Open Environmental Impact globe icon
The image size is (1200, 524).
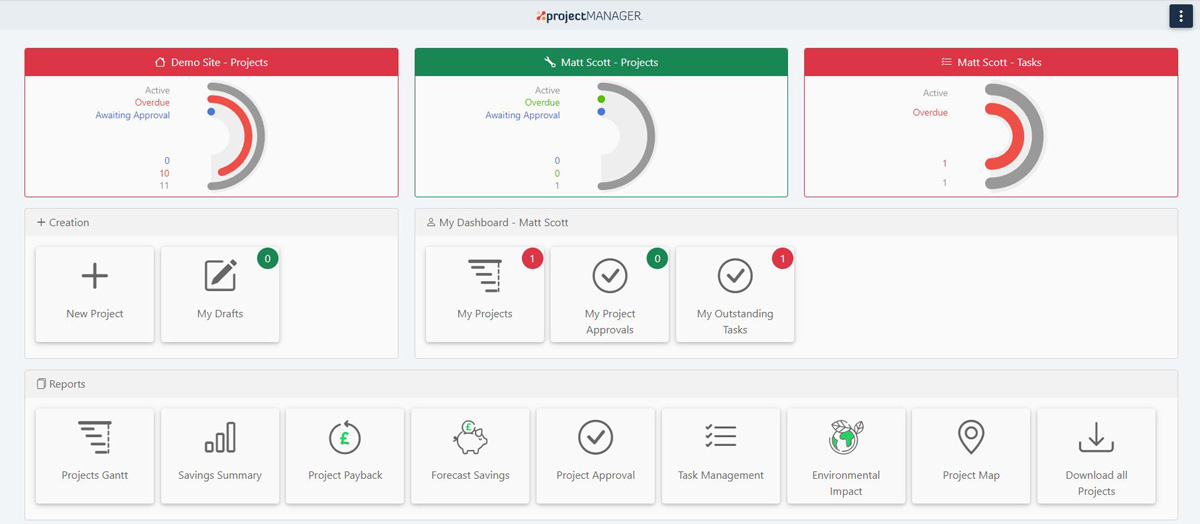tap(846, 437)
